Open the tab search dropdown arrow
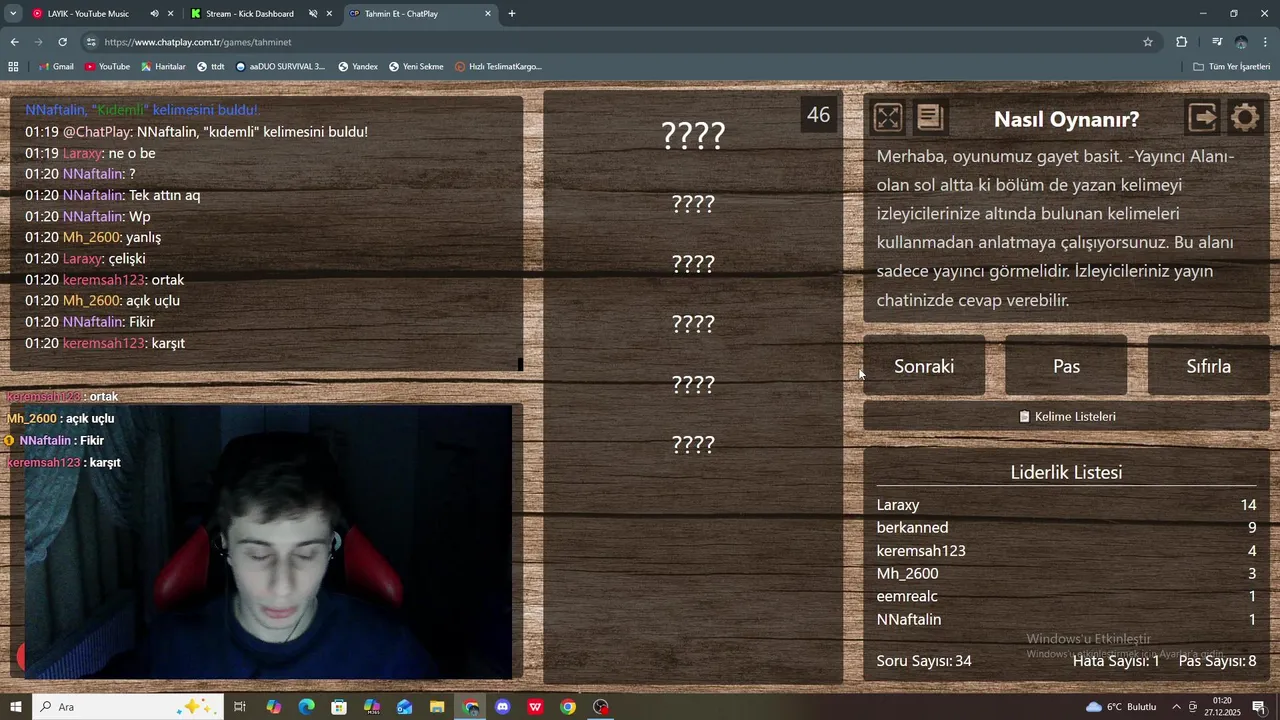Viewport: 1280px width, 720px height. click(x=13, y=14)
